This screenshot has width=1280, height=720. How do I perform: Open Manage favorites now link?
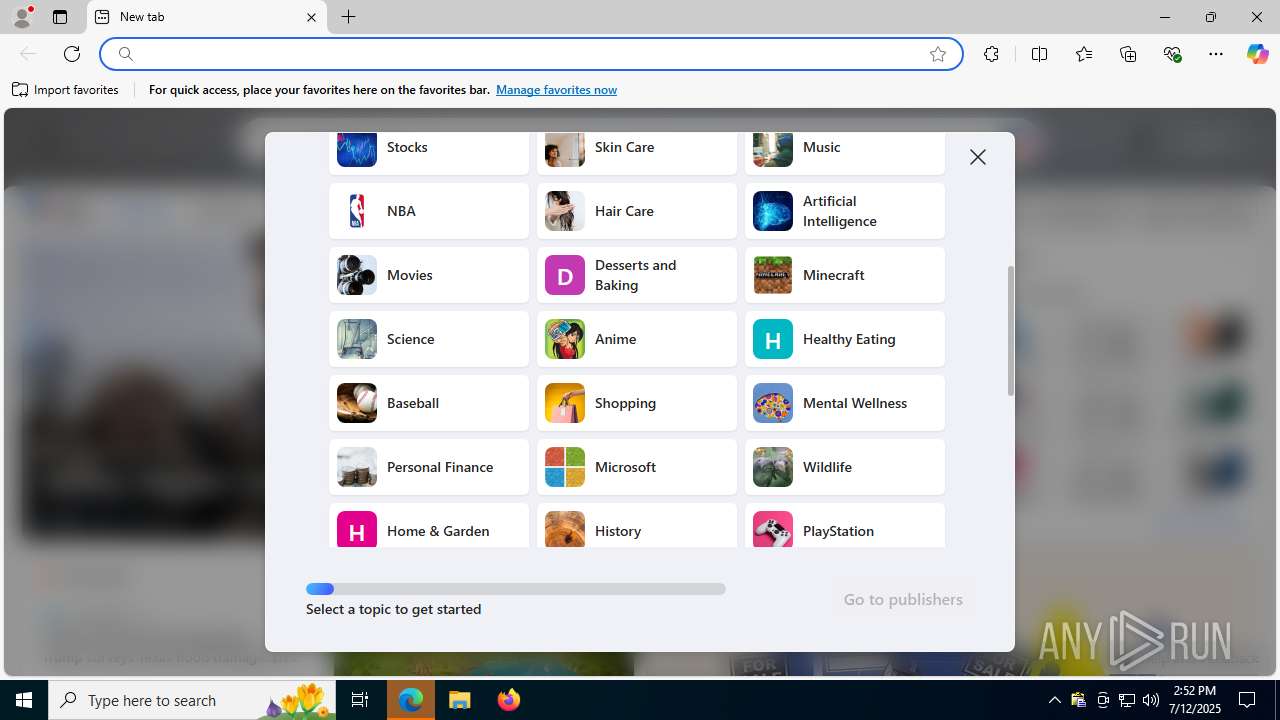click(556, 90)
